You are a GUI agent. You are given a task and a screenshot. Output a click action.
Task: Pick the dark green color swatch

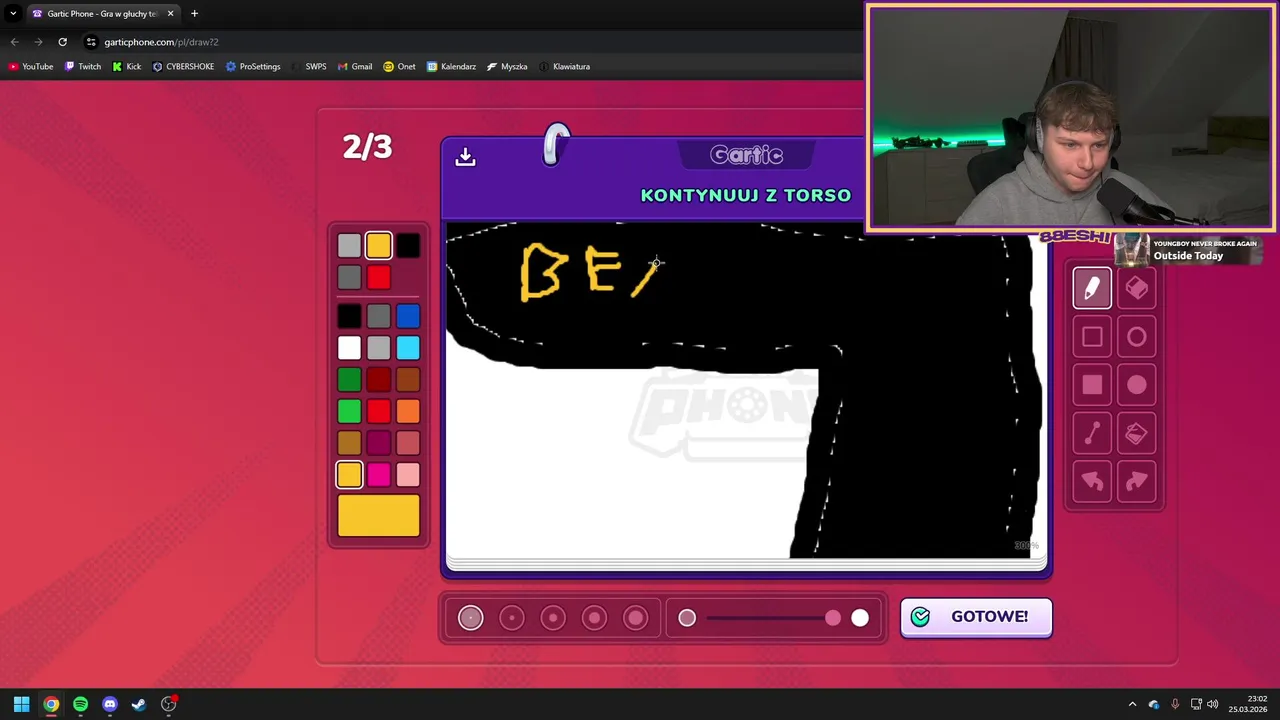(x=349, y=380)
